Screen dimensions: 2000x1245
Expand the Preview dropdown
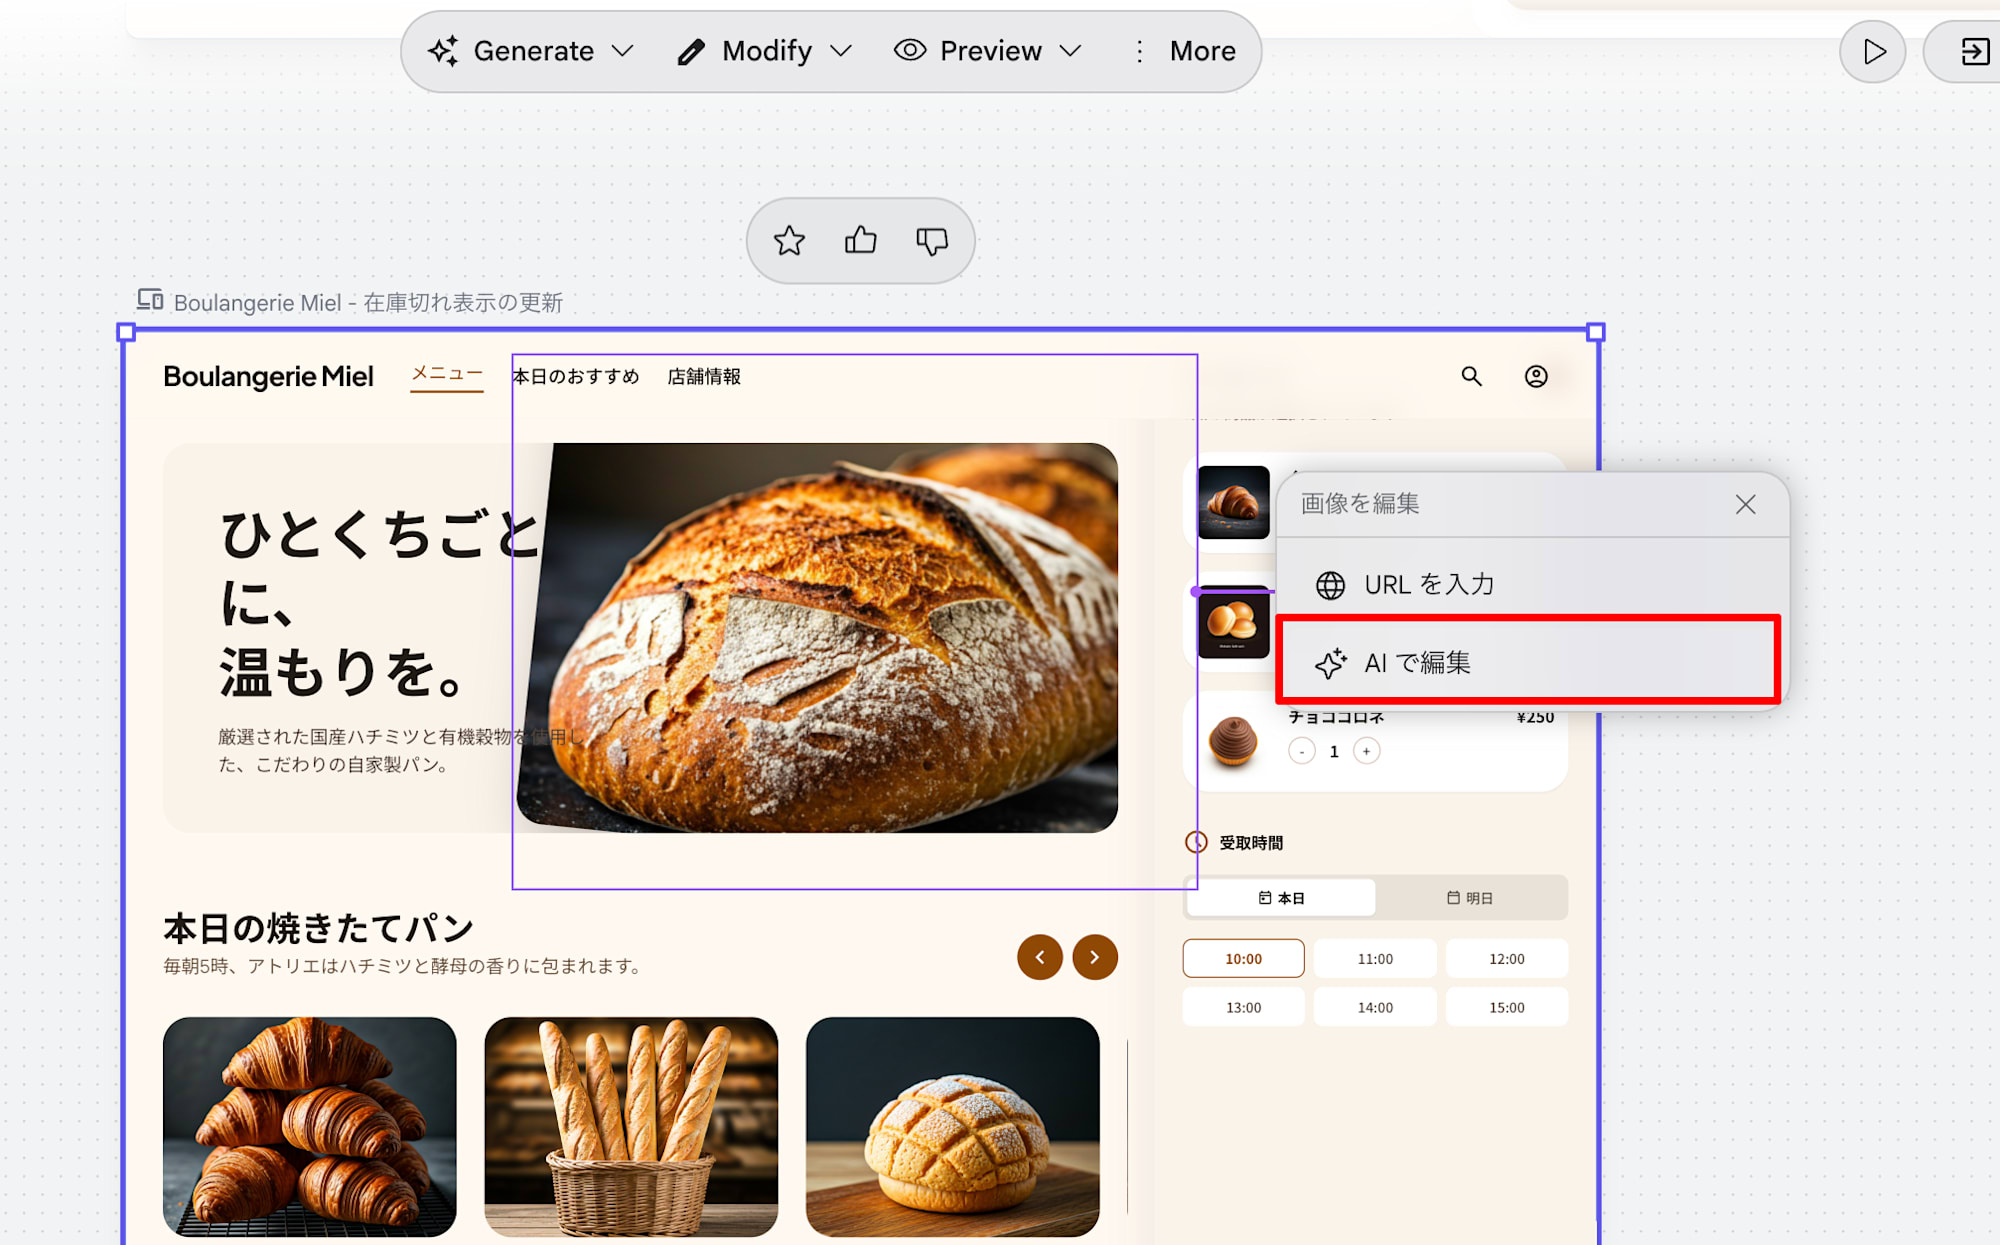click(988, 51)
